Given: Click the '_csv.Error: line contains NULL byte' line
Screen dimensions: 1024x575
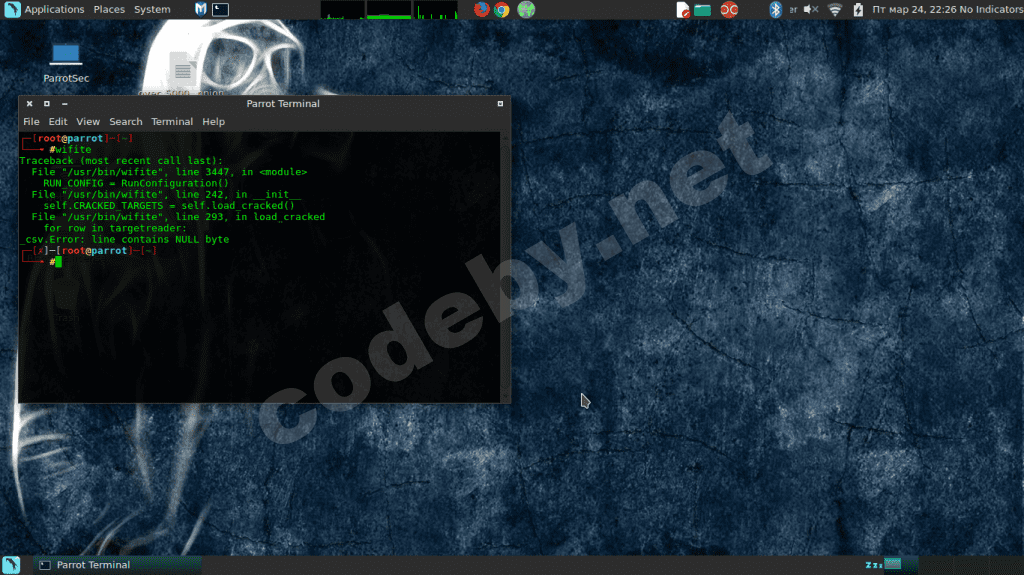Looking at the screenshot, I should click(x=125, y=239).
